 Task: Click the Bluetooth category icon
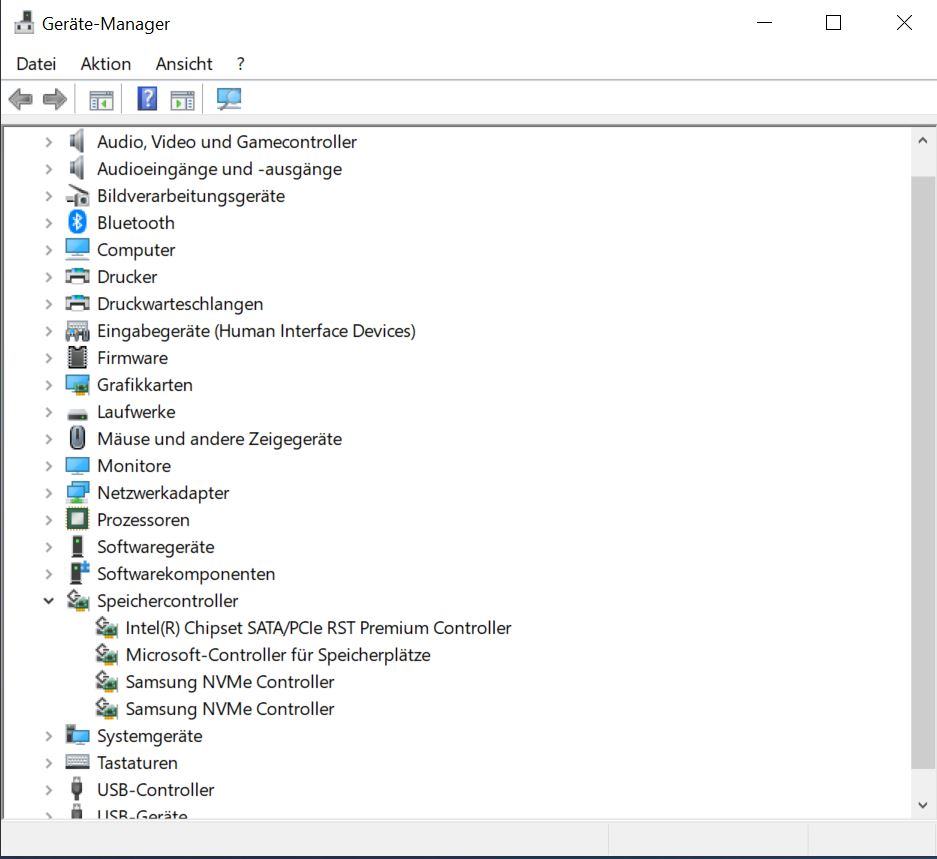click(x=77, y=222)
